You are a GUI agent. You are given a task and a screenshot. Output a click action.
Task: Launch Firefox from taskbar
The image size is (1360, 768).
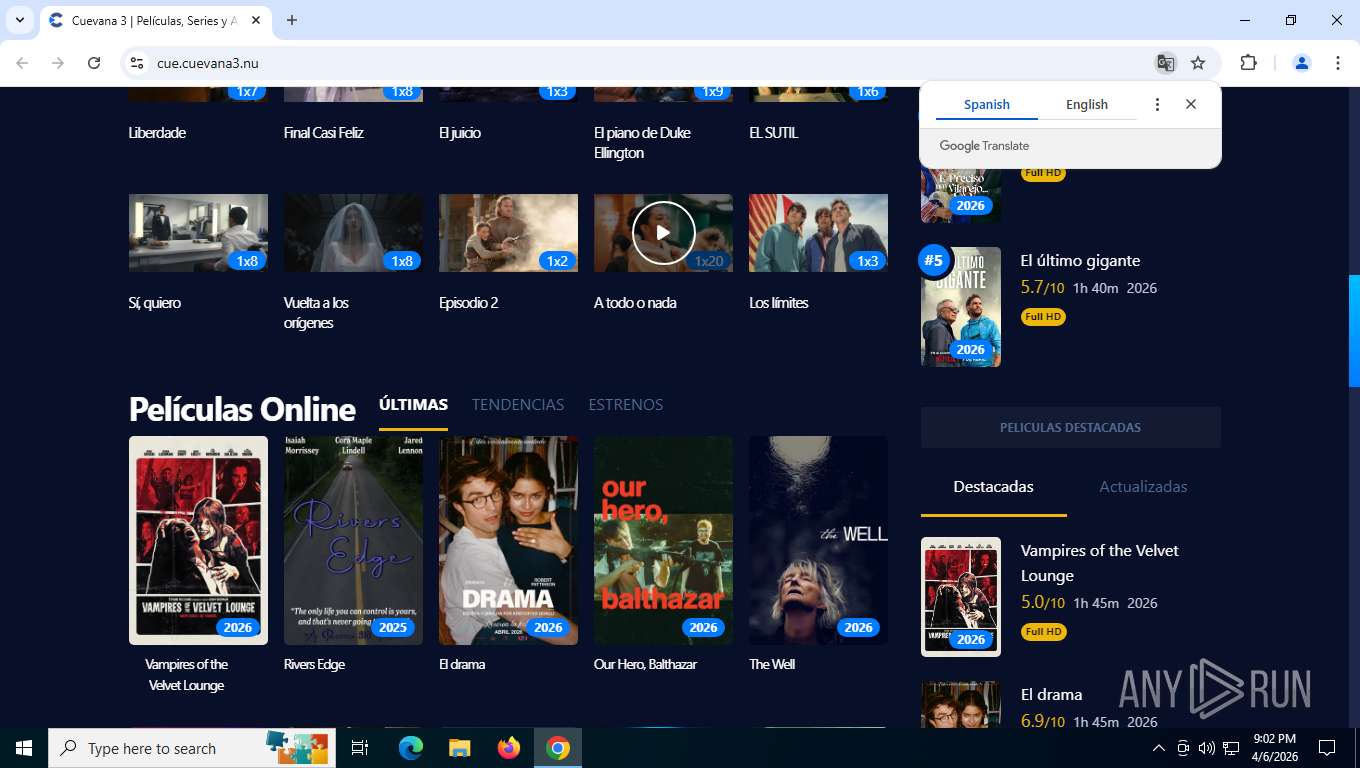click(x=509, y=748)
